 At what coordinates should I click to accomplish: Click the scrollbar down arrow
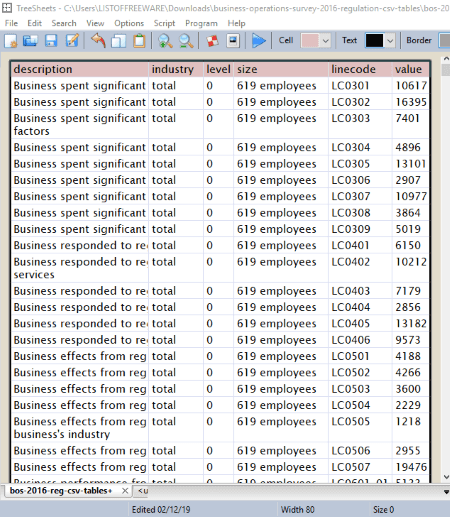click(446, 477)
